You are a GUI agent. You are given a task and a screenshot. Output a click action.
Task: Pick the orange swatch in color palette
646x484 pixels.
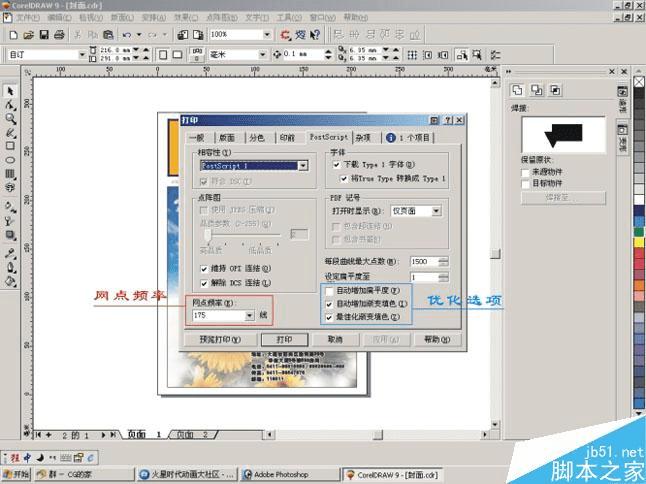click(x=639, y=285)
